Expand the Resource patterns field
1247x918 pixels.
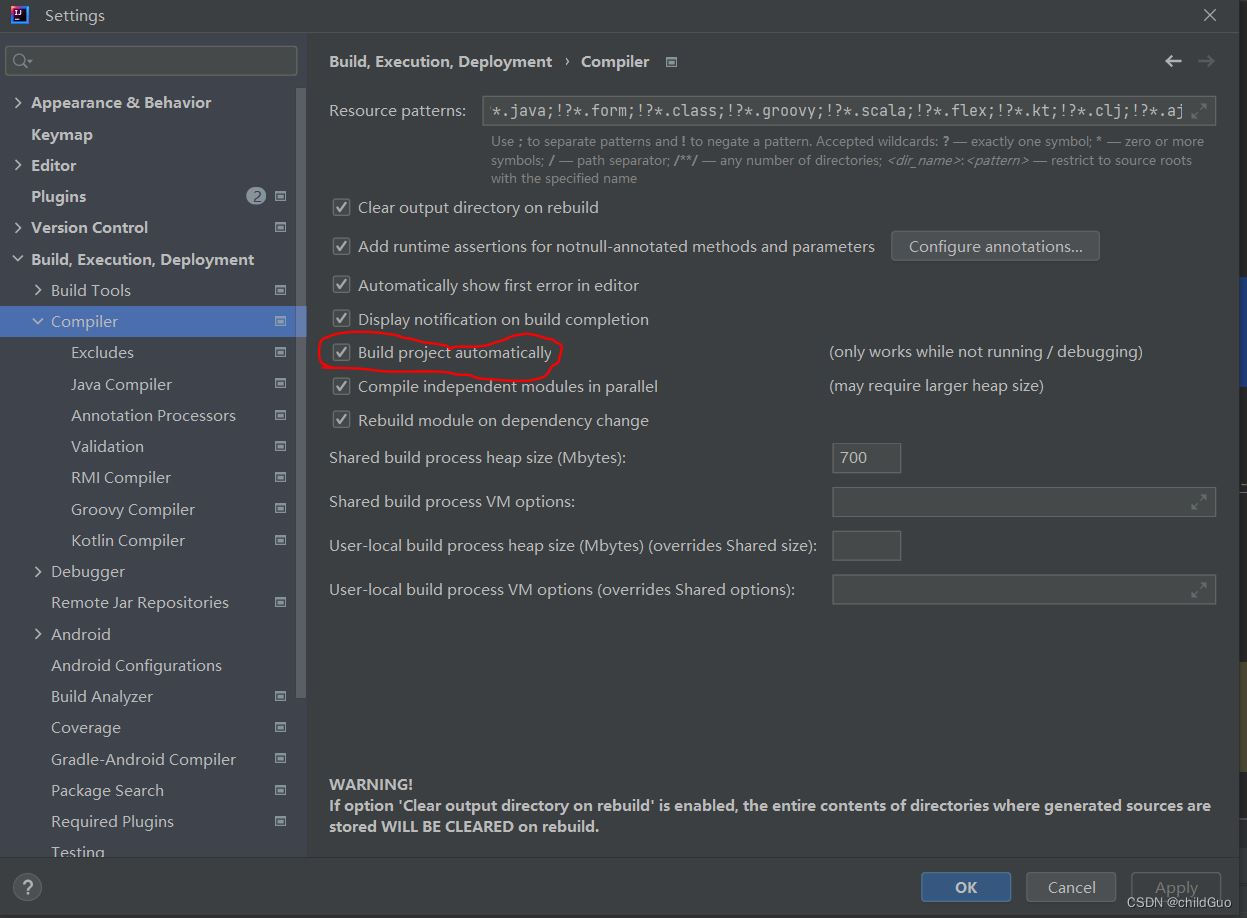(x=1199, y=111)
